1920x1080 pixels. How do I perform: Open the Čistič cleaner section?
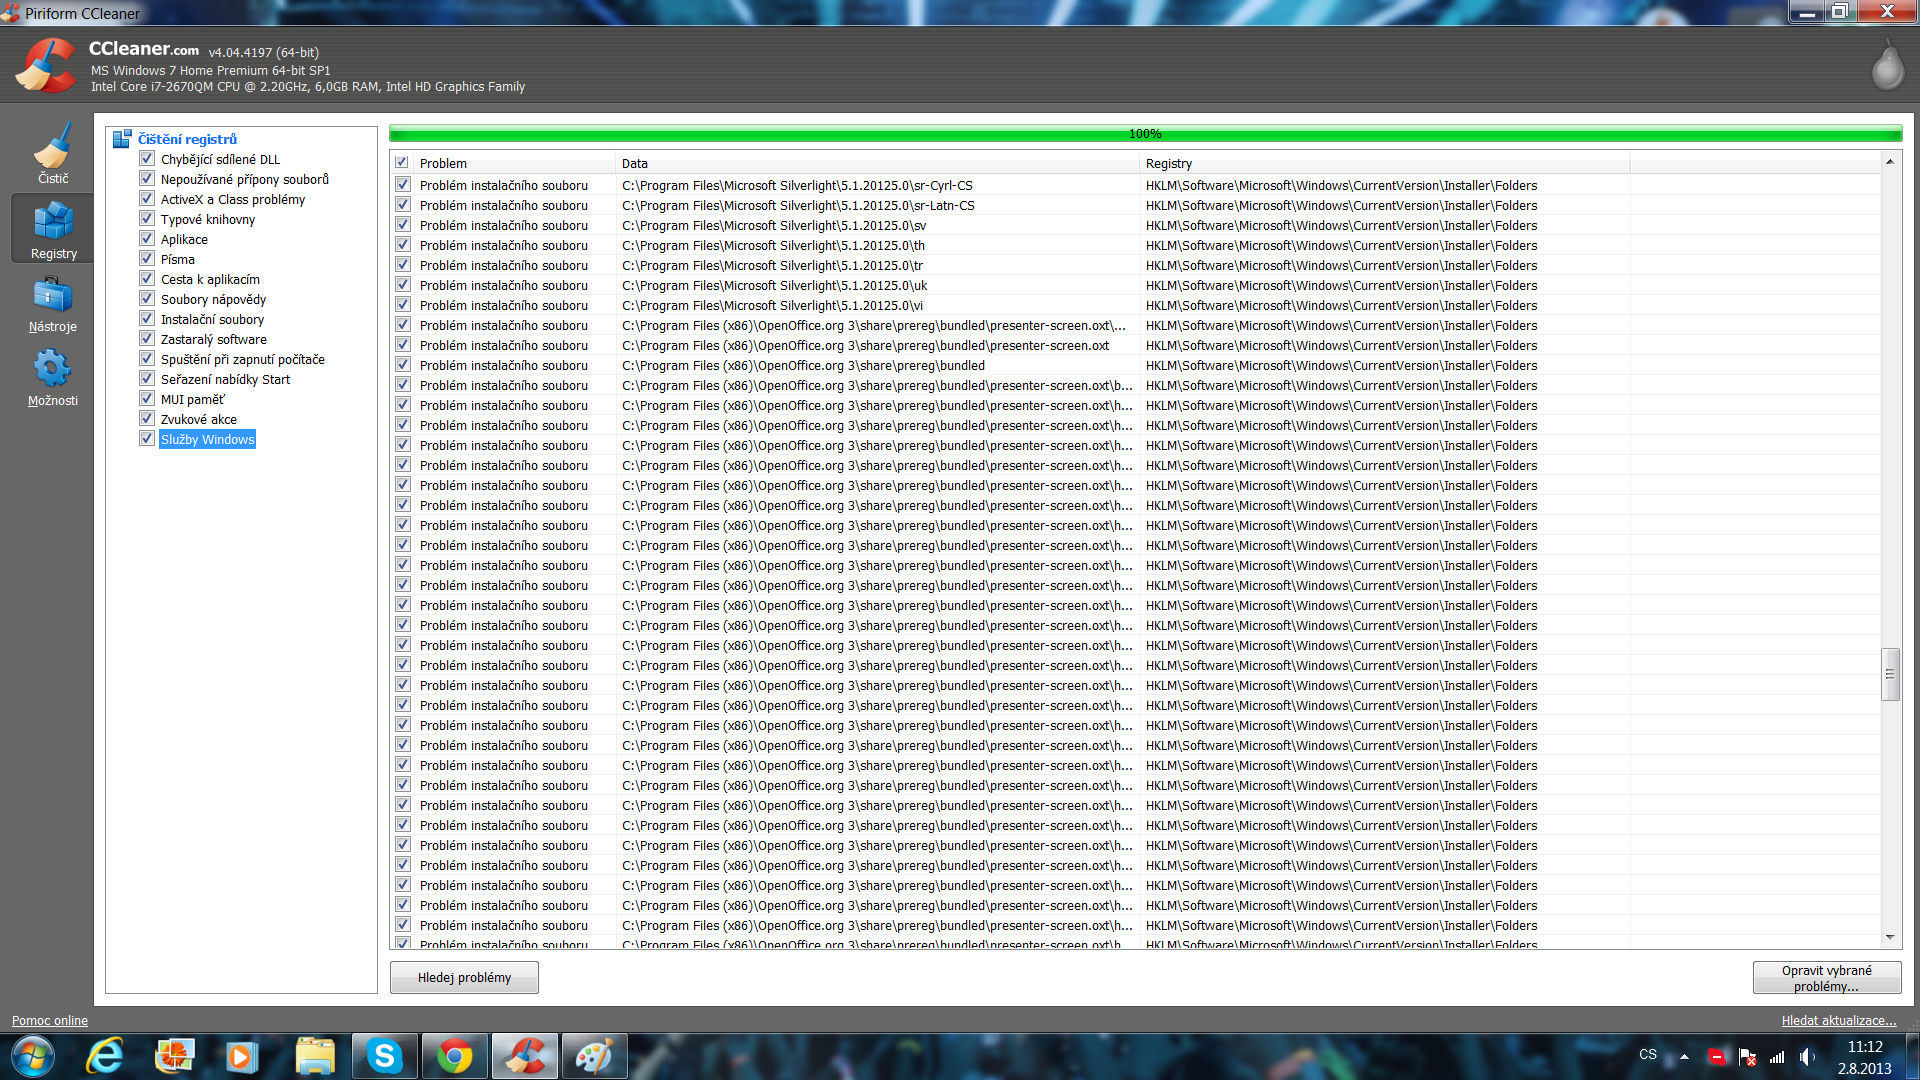point(53,152)
